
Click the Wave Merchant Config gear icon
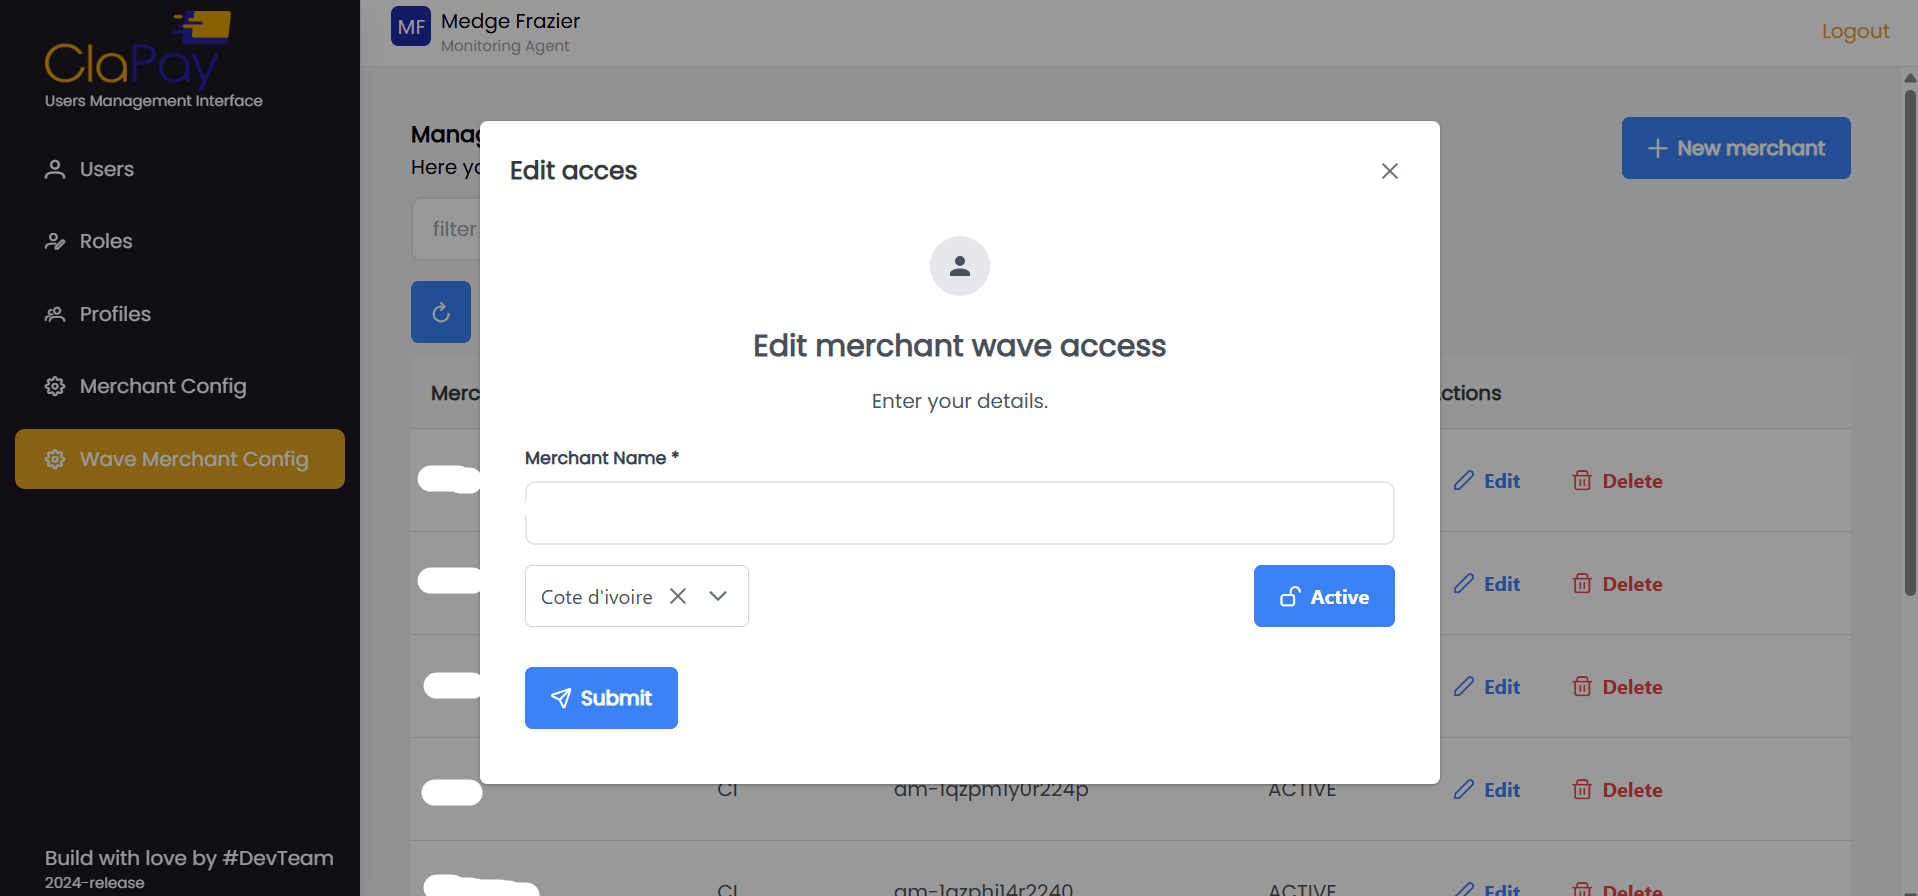coord(54,459)
